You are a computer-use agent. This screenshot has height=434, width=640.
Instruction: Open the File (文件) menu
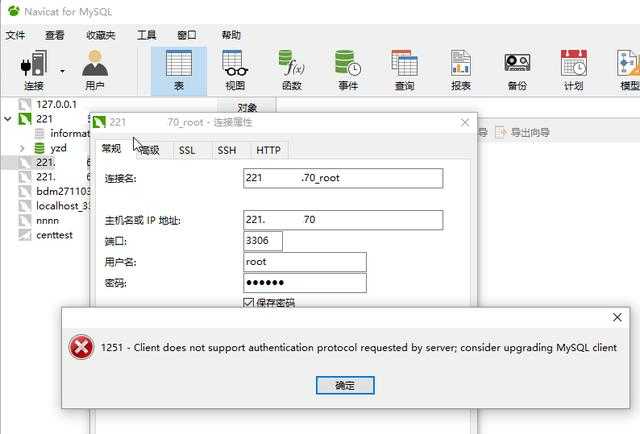[16, 35]
